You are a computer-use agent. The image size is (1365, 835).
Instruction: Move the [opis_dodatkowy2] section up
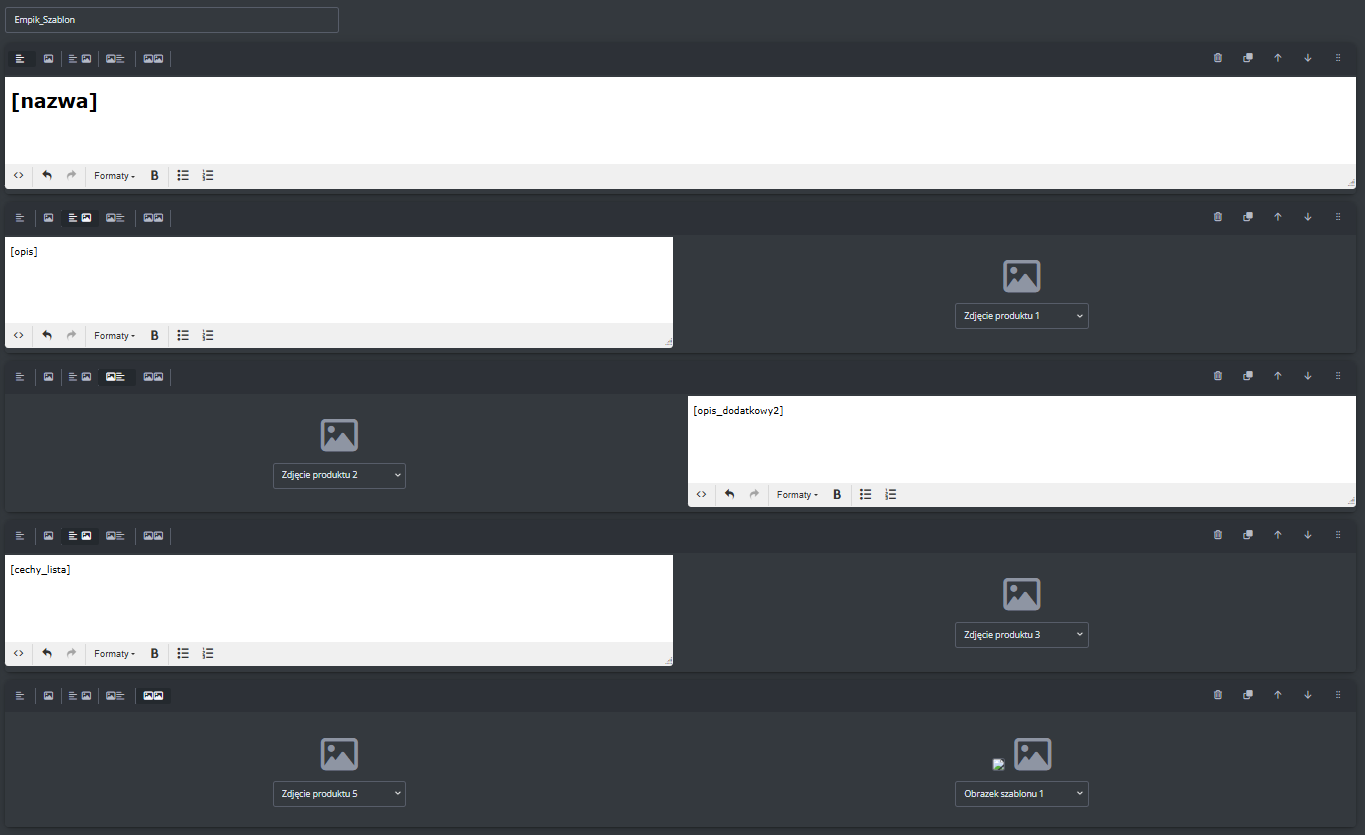pos(1277,376)
